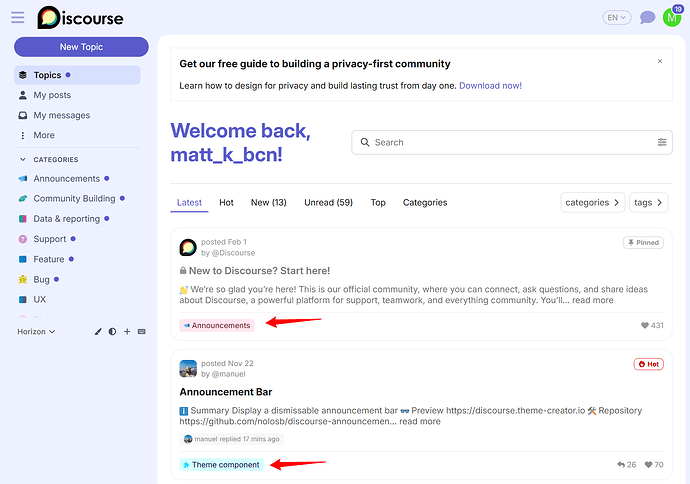Image resolution: width=690 pixels, height=484 pixels.
Task: Click the magnifier icon in search box
Action: point(365,142)
